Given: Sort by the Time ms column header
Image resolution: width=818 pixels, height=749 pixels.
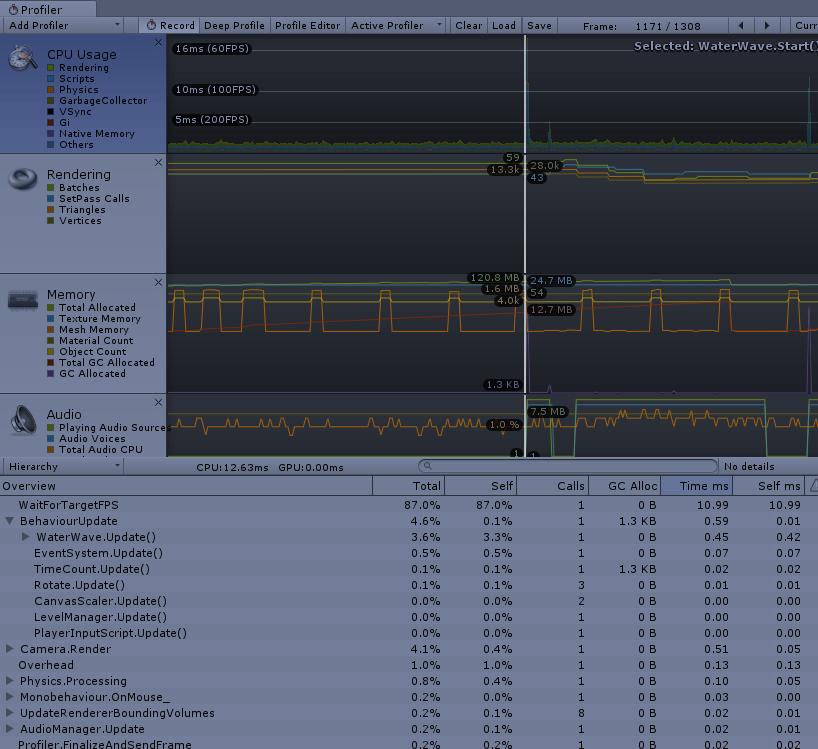Looking at the screenshot, I should click(x=696, y=486).
